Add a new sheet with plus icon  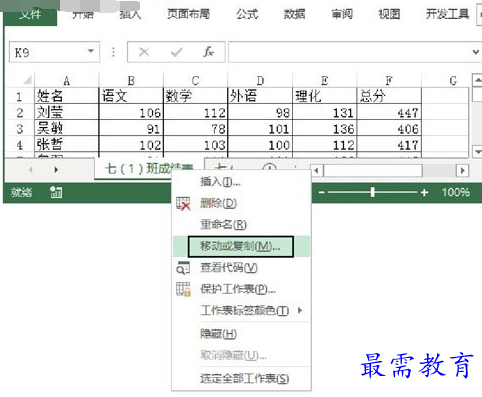click(269, 169)
